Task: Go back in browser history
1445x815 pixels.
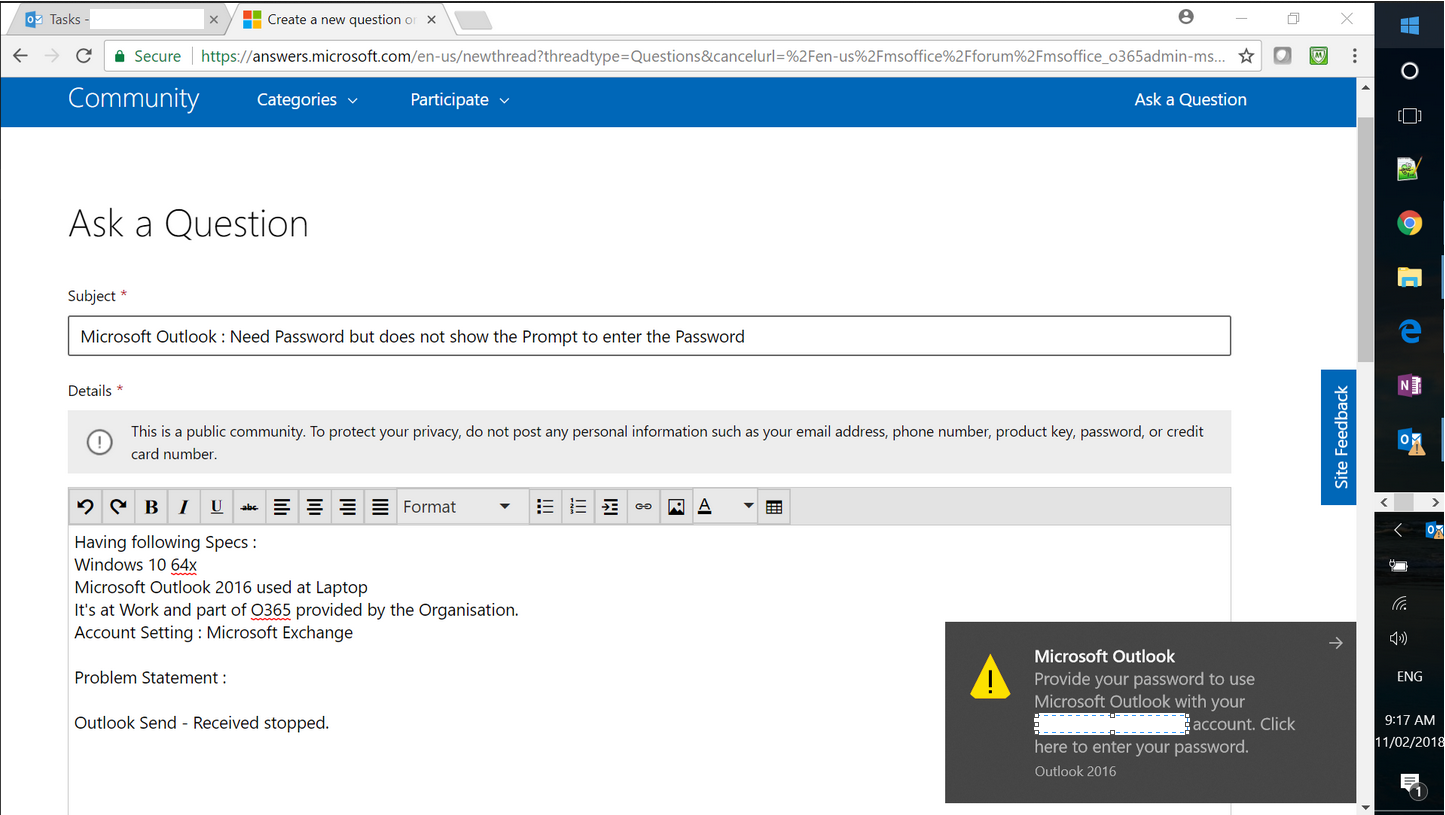Action: (20, 56)
